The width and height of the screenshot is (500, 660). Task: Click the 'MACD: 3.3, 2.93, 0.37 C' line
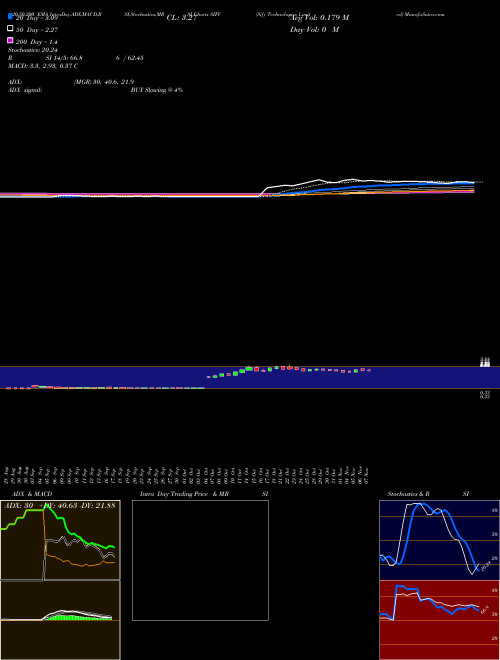[x=43, y=66]
